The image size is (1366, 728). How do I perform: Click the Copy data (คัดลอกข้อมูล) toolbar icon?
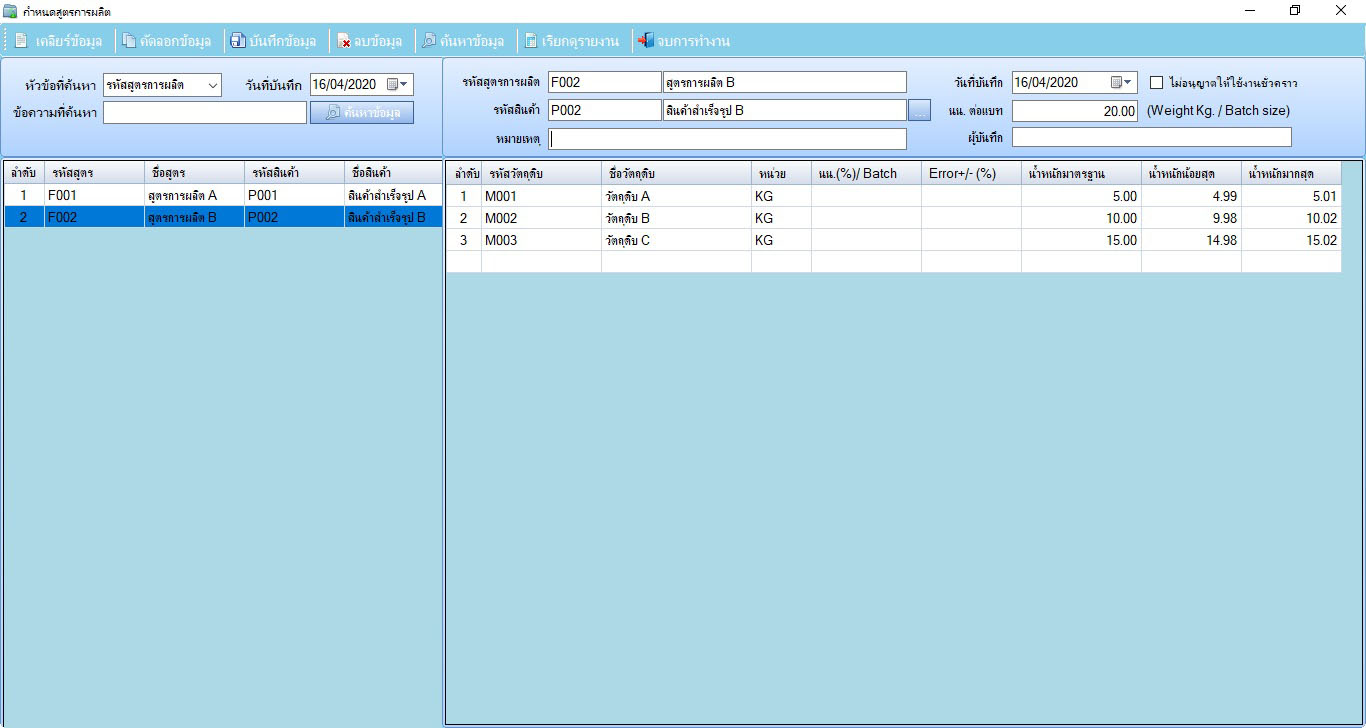(129, 41)
